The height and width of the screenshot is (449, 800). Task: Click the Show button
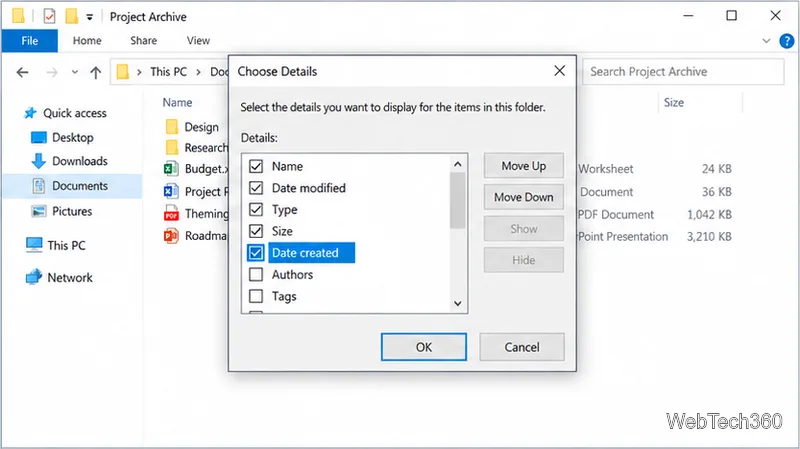click(x=523, y=229)
